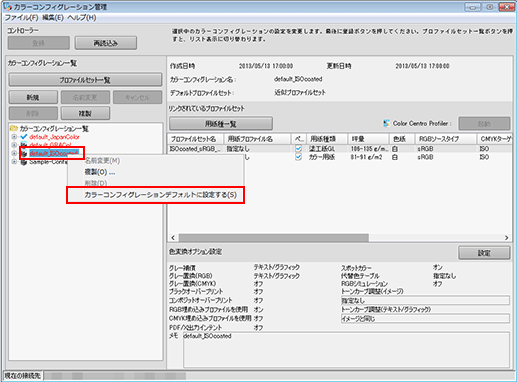Click the 現在の接続先 status bar label
Image resolution: width=517 pixels, height=382 pixels.
(x=23, y=376)
